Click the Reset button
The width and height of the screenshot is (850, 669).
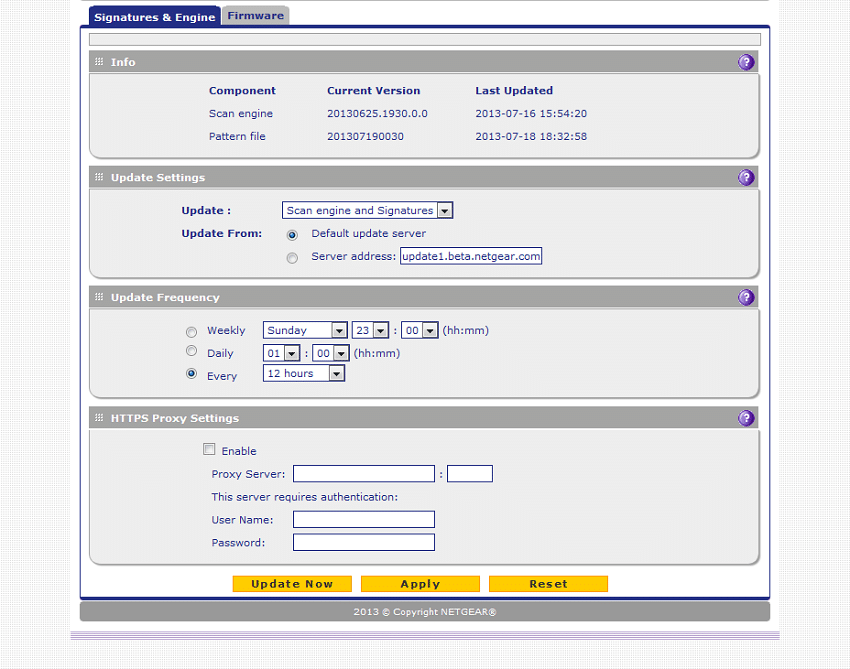tap(548, 584)
